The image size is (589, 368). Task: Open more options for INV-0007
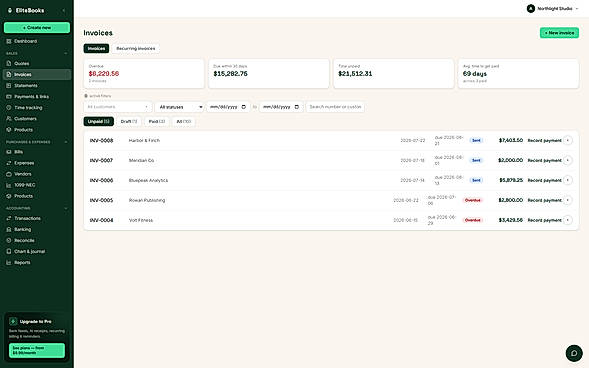[x=568, y=160]
